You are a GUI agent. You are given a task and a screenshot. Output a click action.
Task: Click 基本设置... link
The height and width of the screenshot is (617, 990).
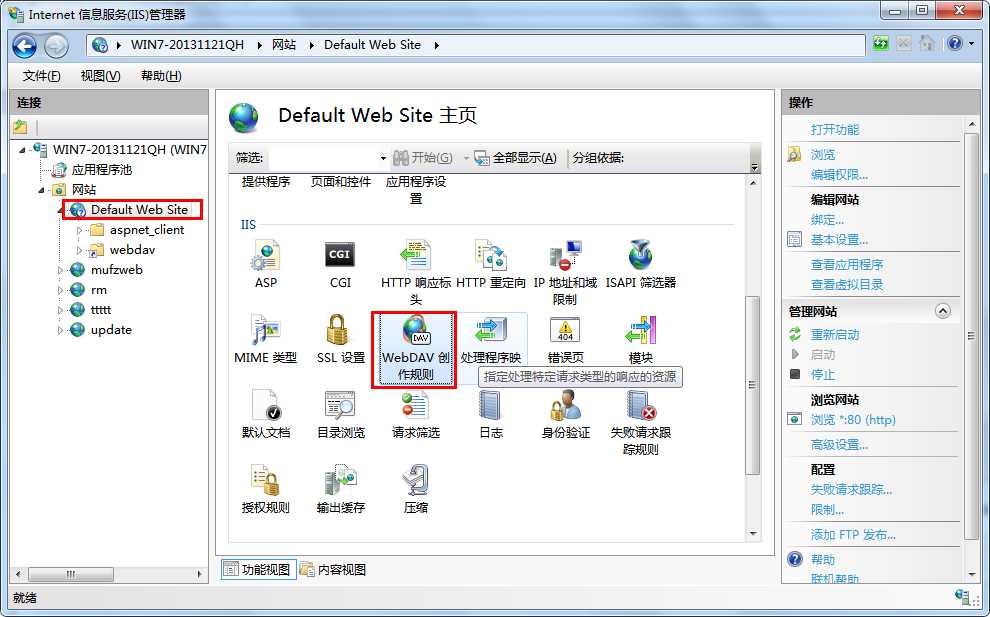[x=839, y=240]
